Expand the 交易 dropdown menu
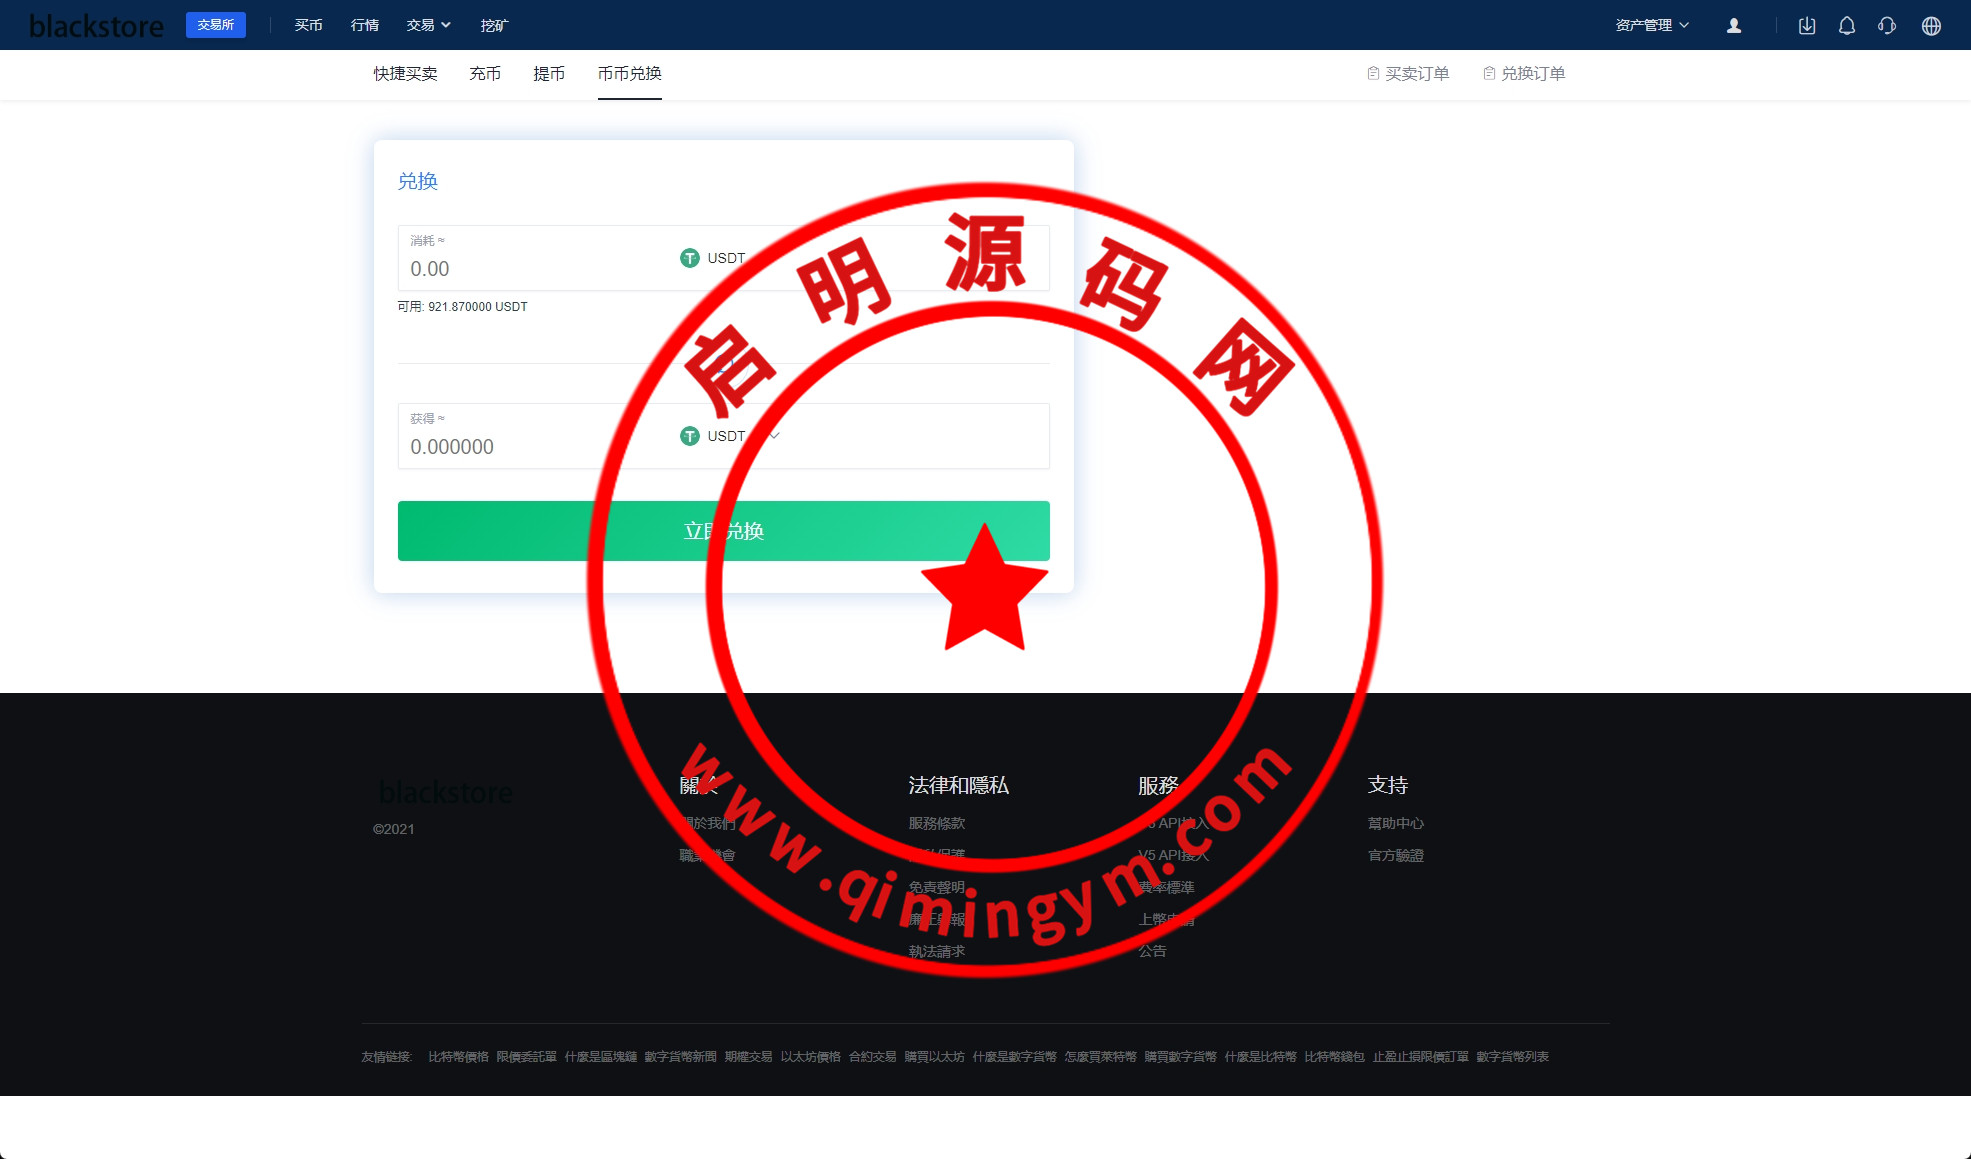This screenshot has width=1971, height=1159. pyautogui.click(x=428, y=25)
